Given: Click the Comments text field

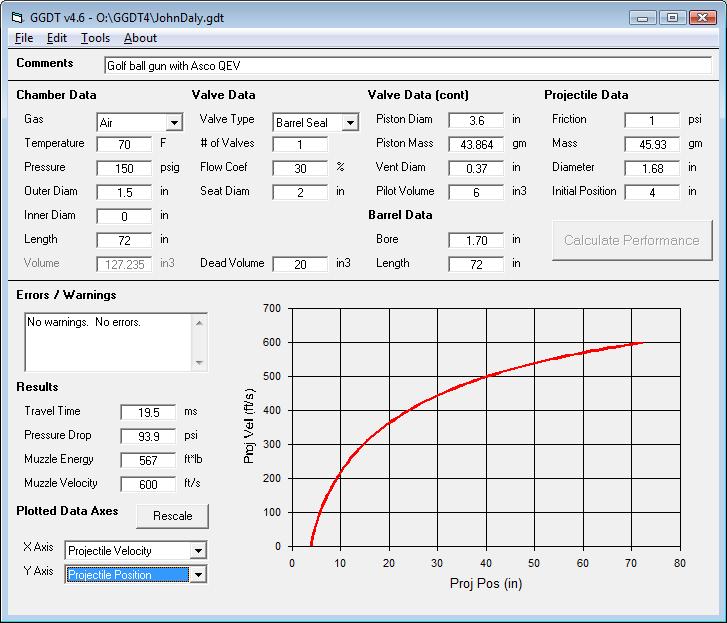Looking at the screenshot, I should click(x=406, y=66).
